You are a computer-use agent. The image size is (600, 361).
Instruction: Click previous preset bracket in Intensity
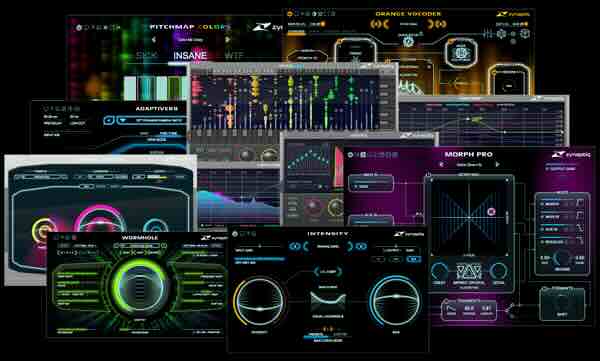tap(306, 246)
